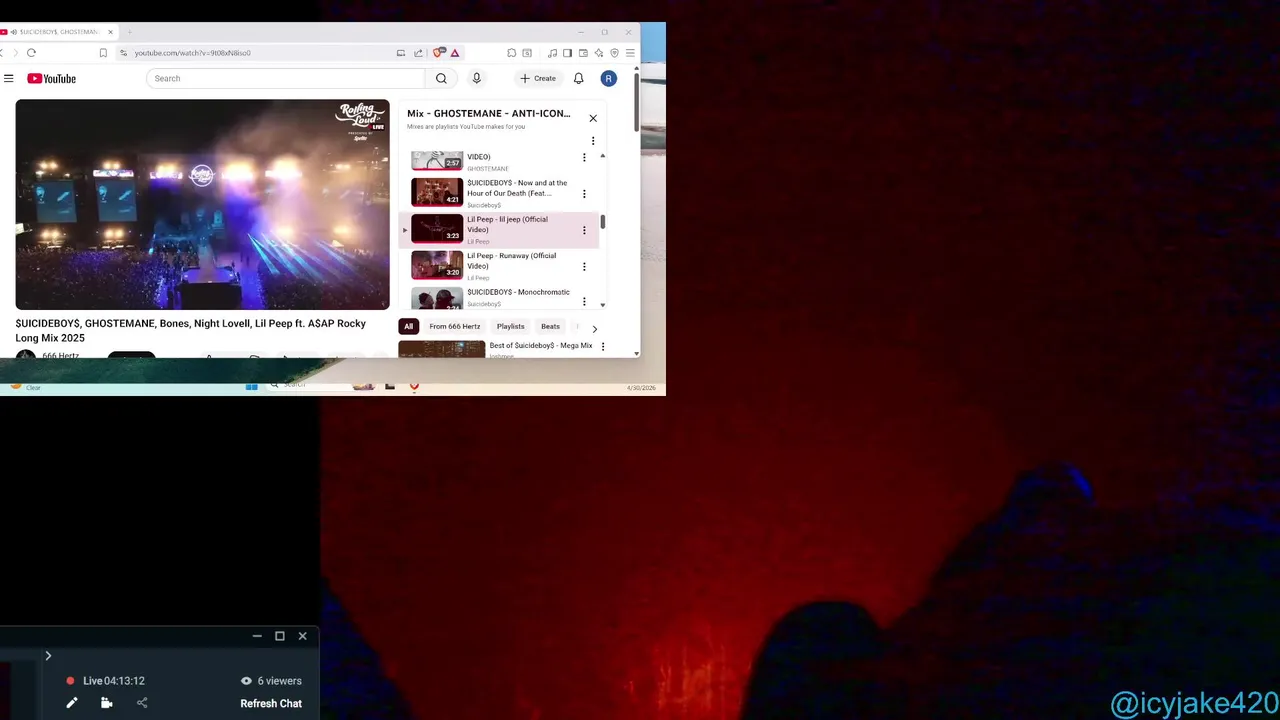Viewport: 1280px width, 720px height.
Task: Reload the page with the browser refresh icon
Action: (x=31, y=53)
